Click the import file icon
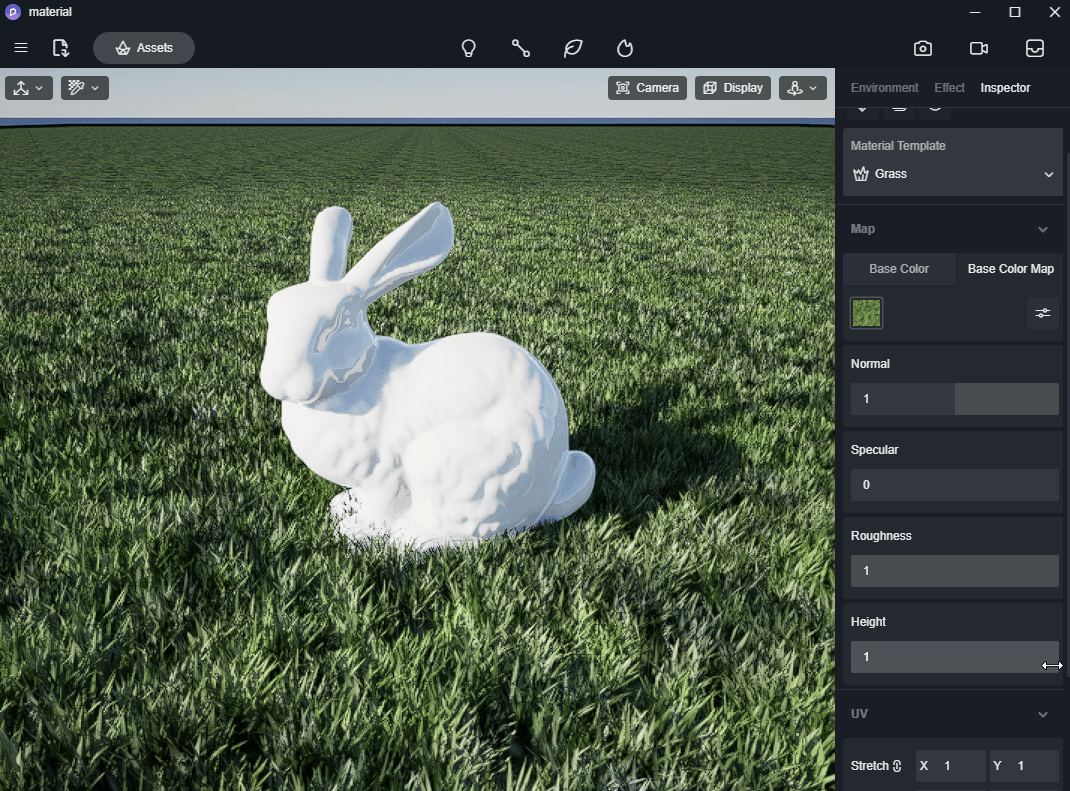 [x=61, y=48]
